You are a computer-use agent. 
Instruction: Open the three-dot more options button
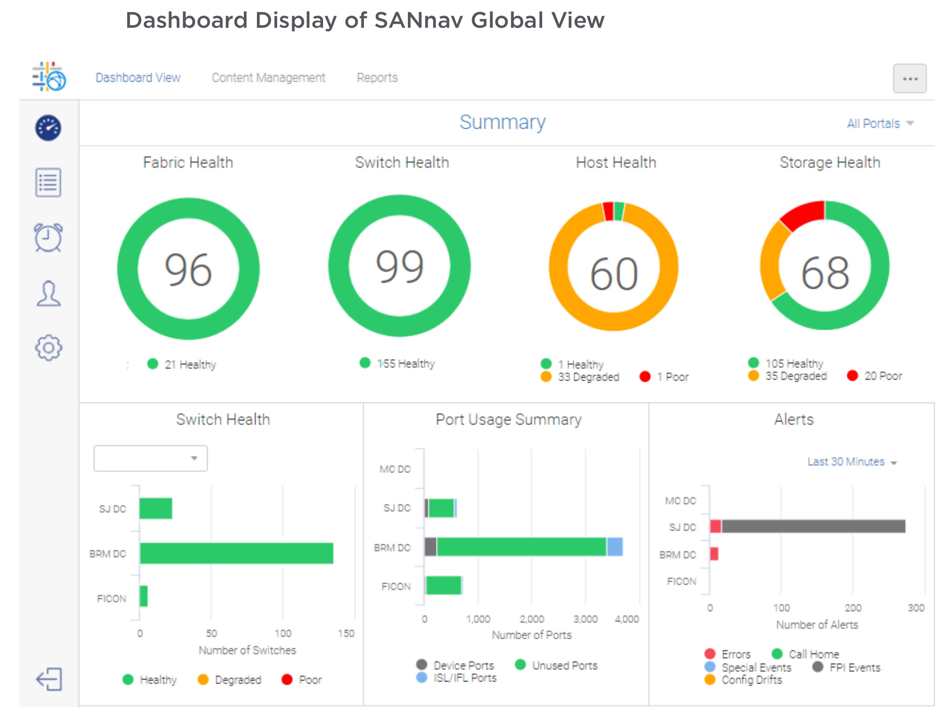(x=909, y=78)
